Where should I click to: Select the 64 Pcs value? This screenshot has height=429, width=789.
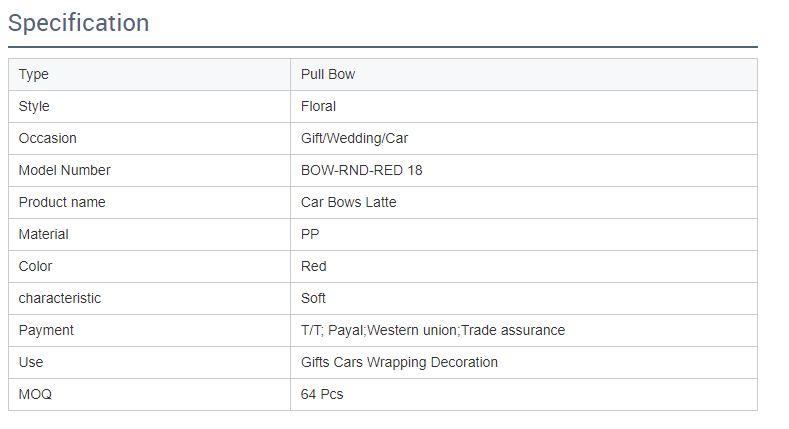tap(322, 394)
